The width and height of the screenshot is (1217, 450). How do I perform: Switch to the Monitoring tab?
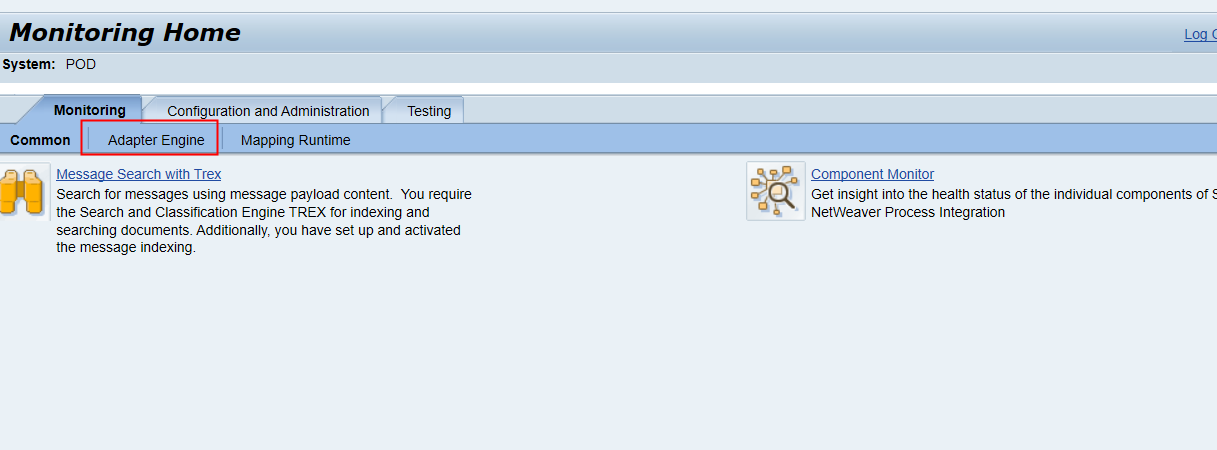click(89, 110)
